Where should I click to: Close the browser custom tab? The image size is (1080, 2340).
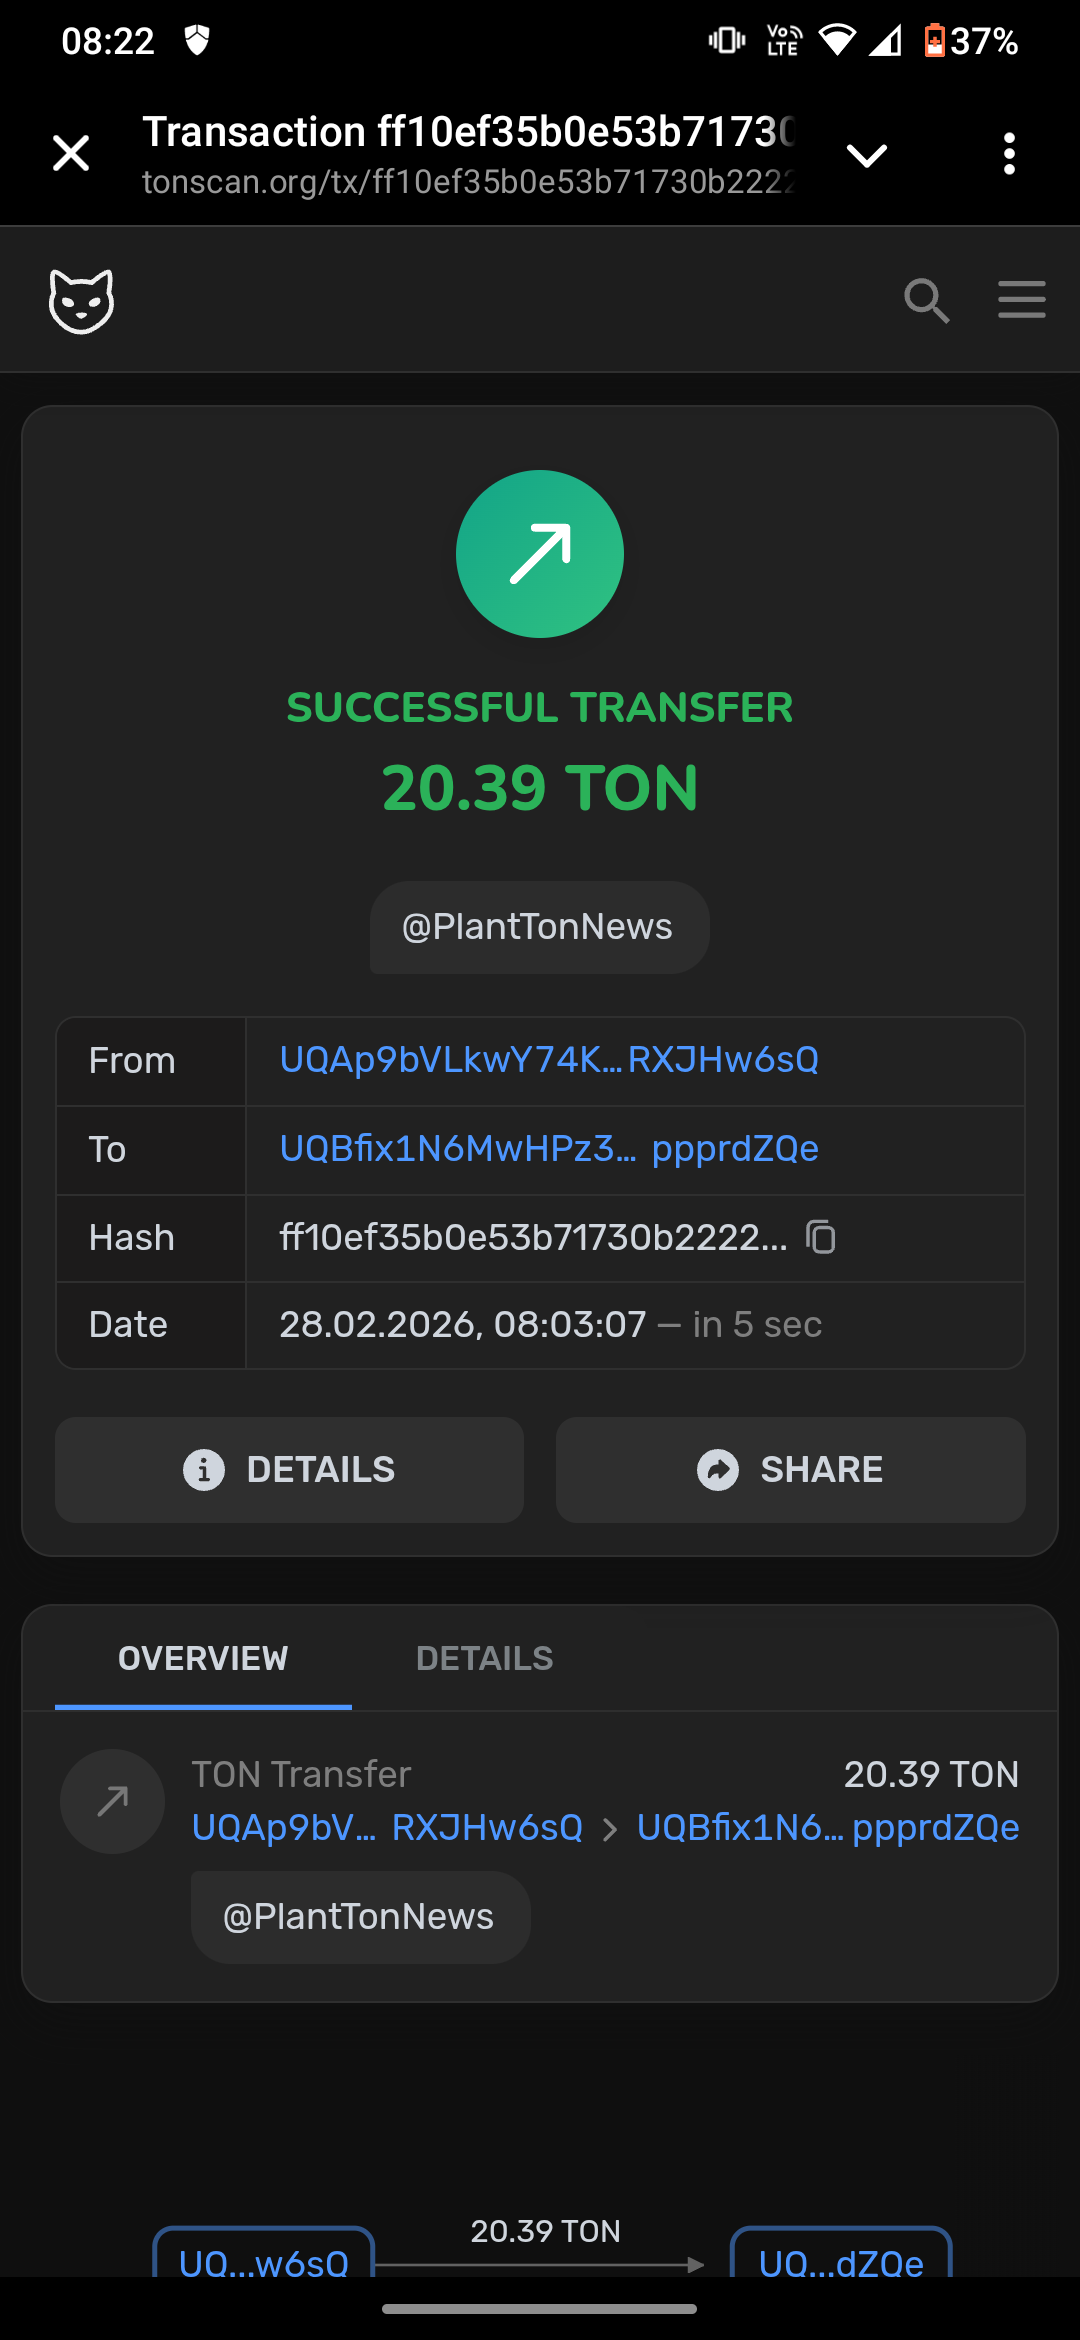[71, 154]
